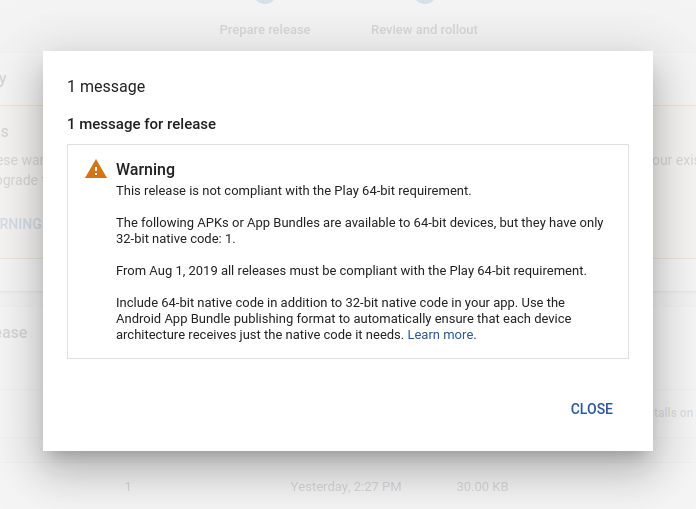Click the orange warning triangle icon
696x509 pixels.
pyautogui.click(x=95, y=169)
